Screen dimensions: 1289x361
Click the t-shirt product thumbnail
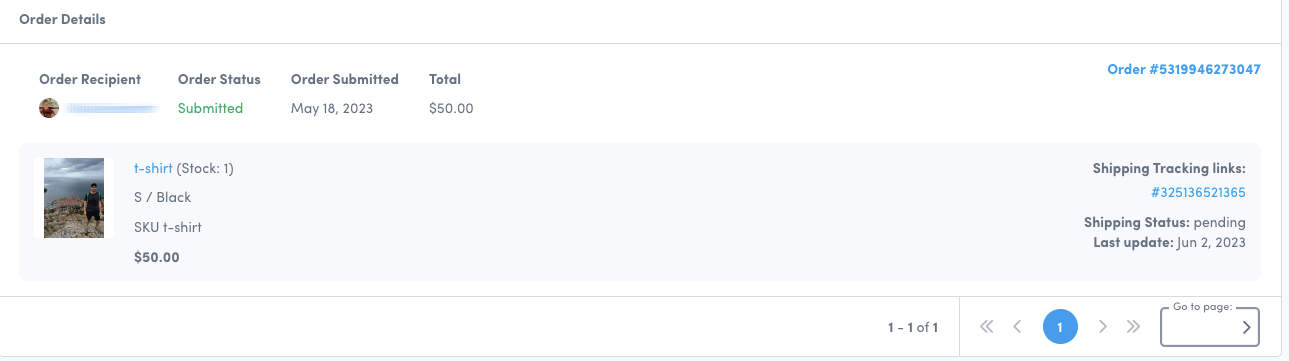[x=74, y=197]
